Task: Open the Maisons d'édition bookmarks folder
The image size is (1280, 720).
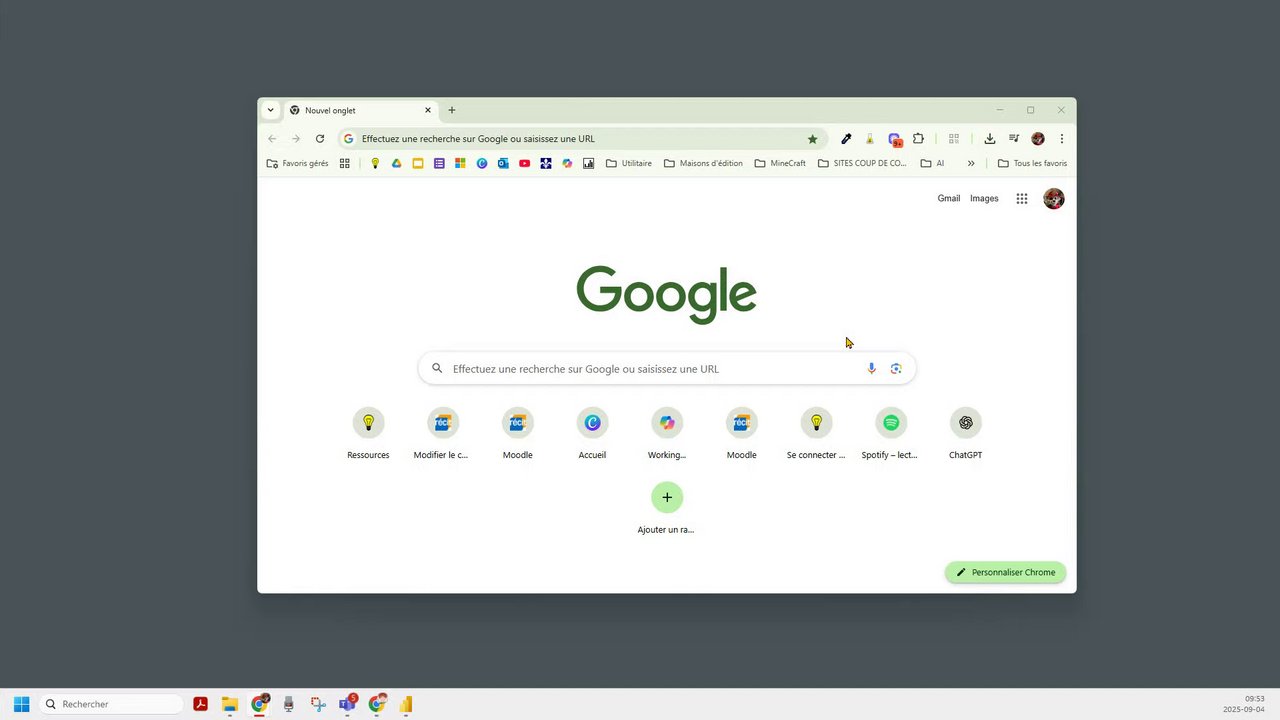Action: 703,163
